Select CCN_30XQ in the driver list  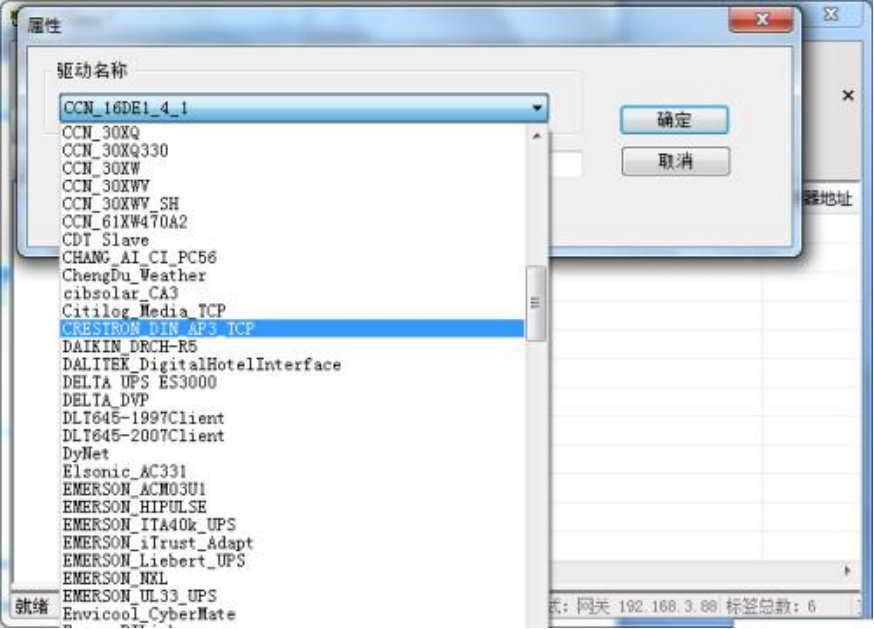coord(292,133)
